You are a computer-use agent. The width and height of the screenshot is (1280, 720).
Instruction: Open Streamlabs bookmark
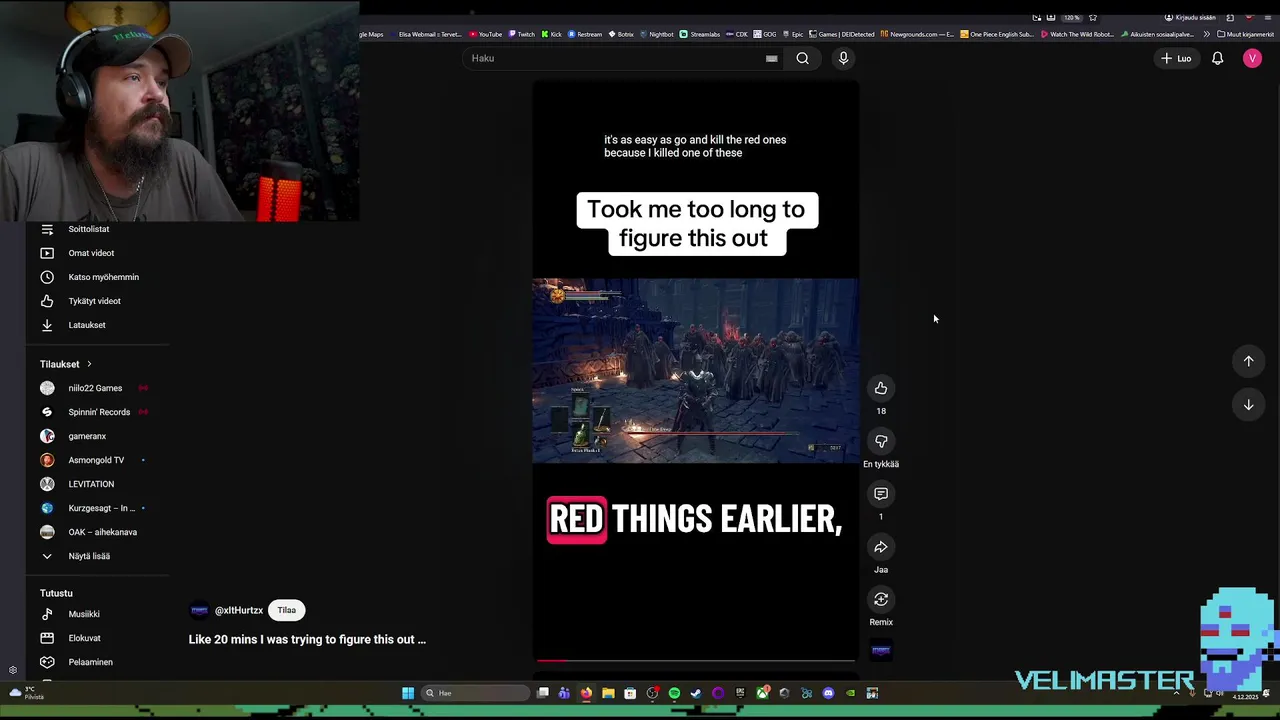700,34
